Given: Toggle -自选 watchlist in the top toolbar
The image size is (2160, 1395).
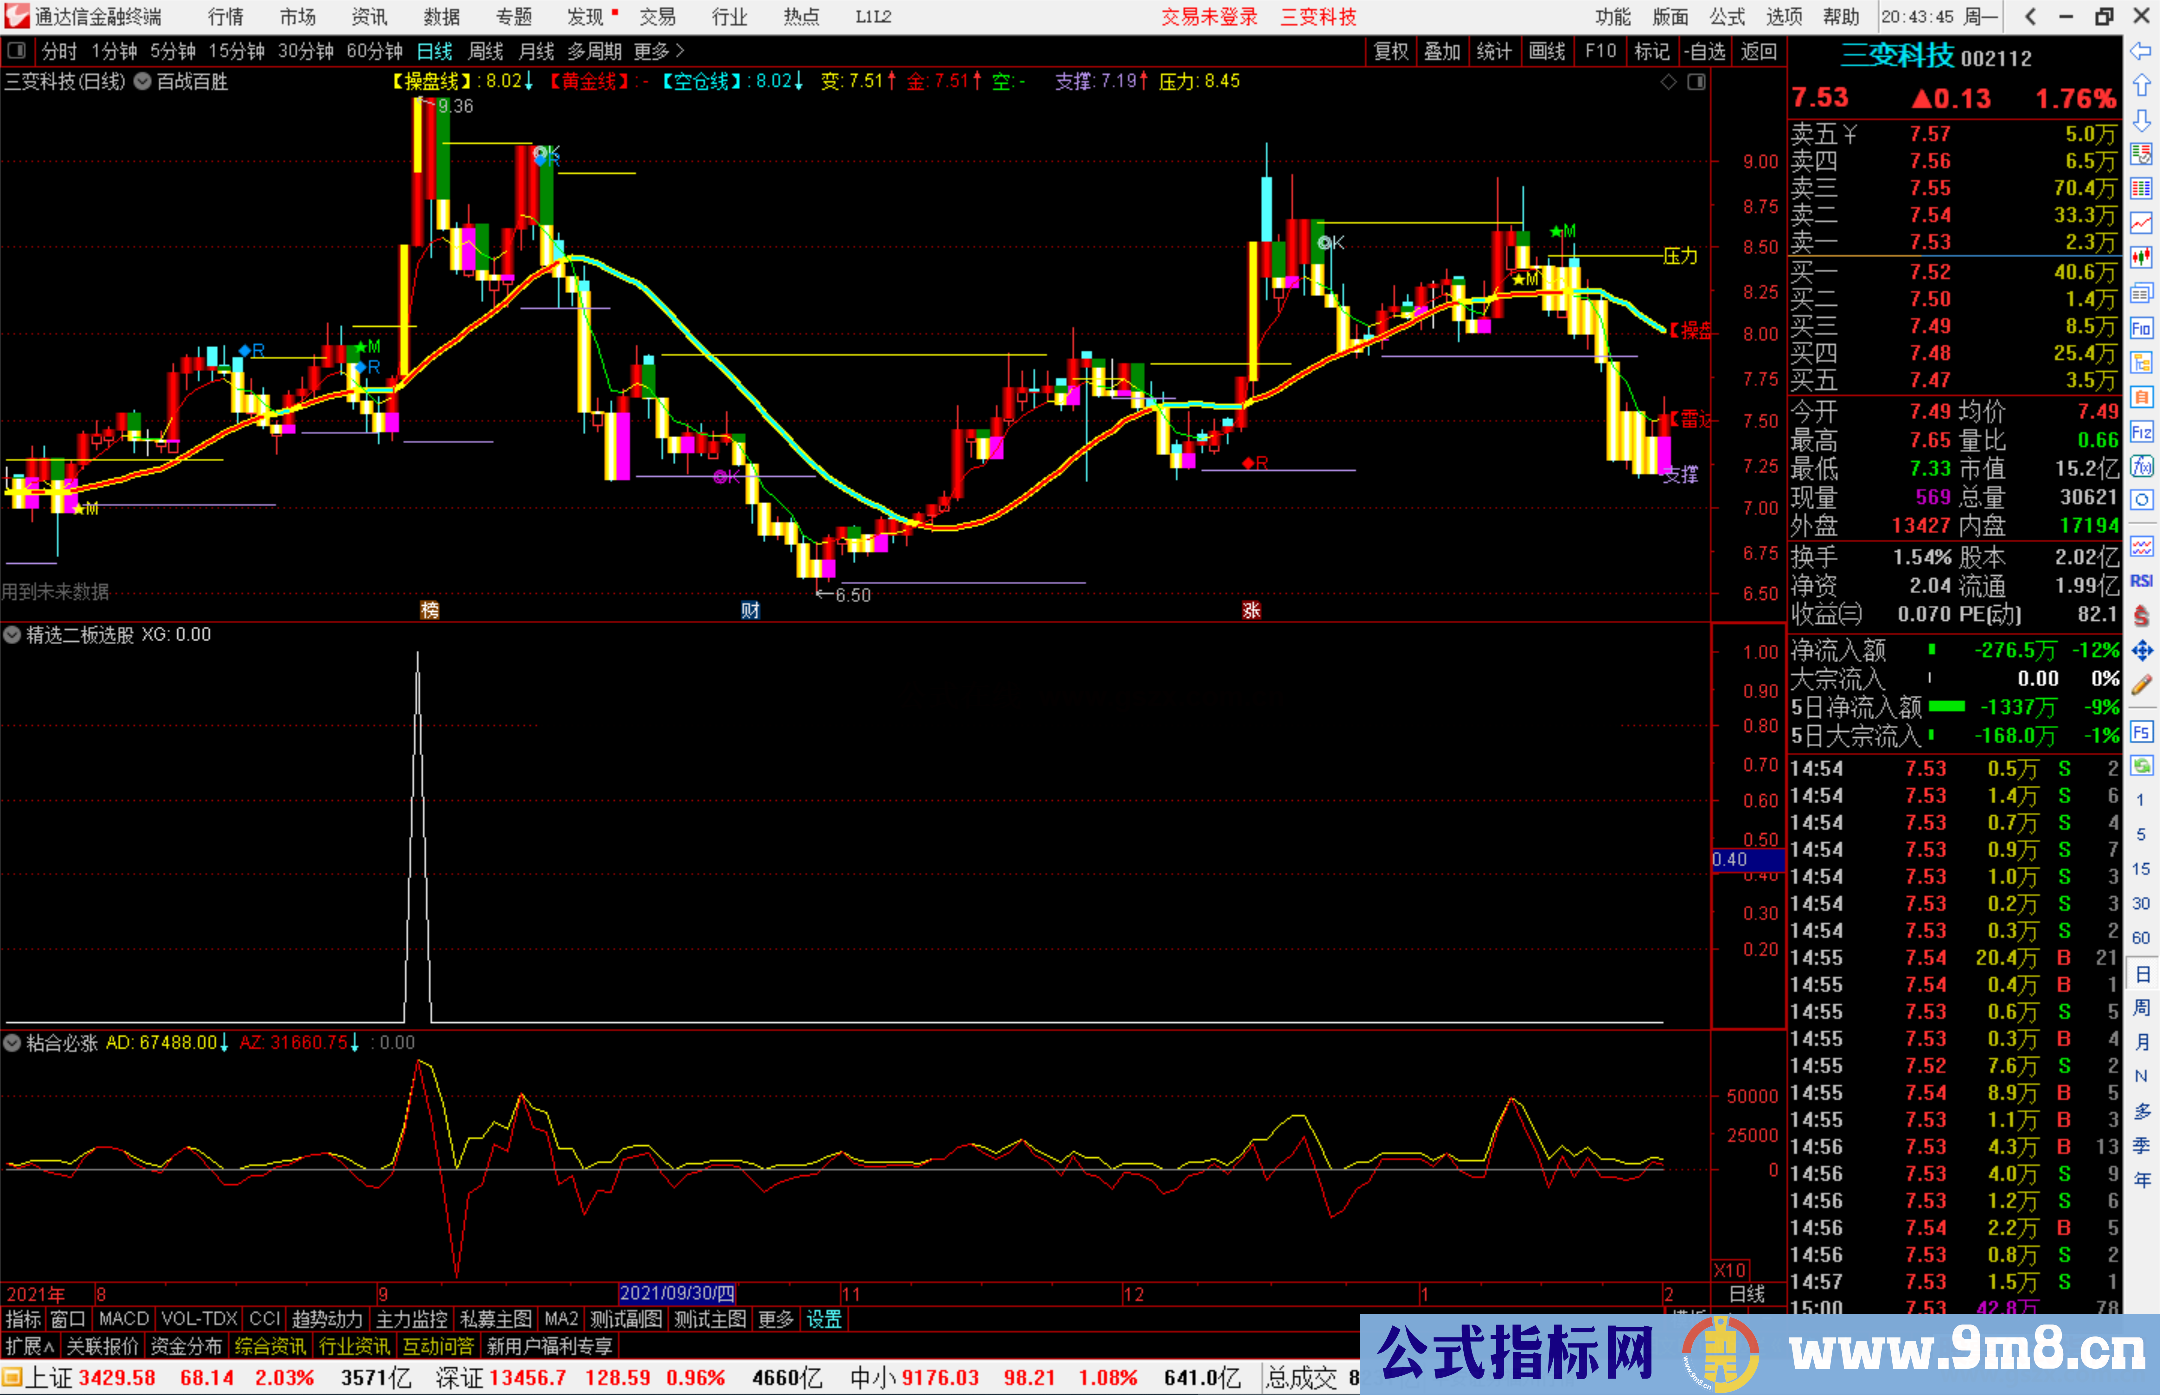Looking at the screenshot, I should click(x=1705, y=51).
